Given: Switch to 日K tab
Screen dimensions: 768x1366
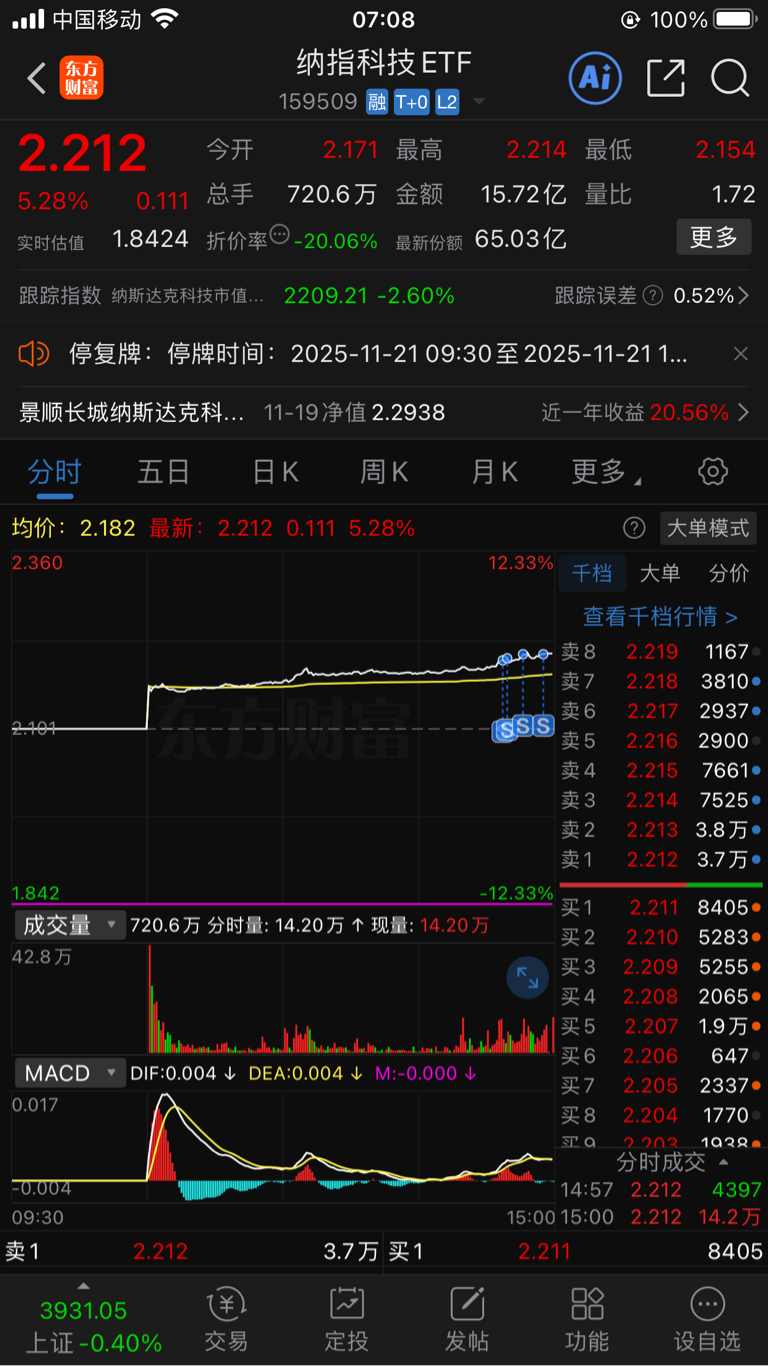Looking at the screenshot, I should point(275,472).
